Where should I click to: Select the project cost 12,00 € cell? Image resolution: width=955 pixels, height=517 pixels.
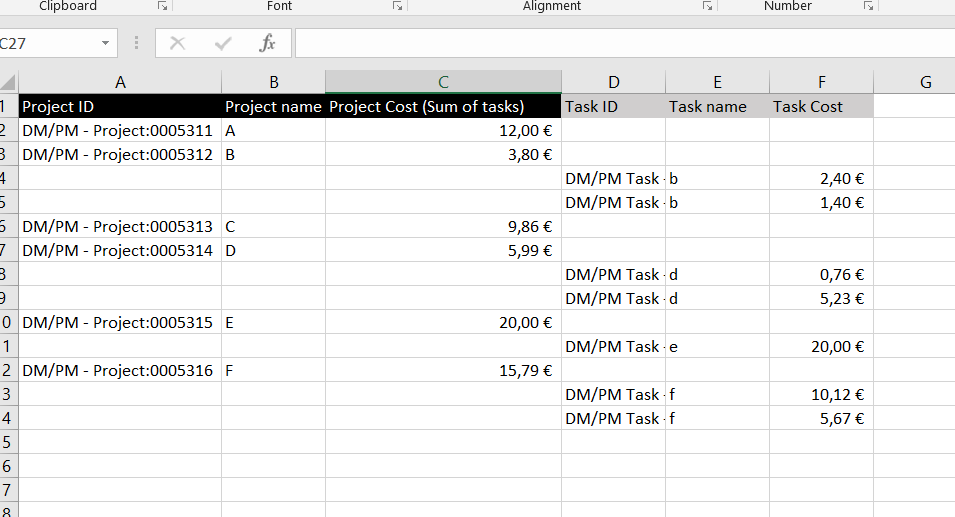[x=443, y=130]
